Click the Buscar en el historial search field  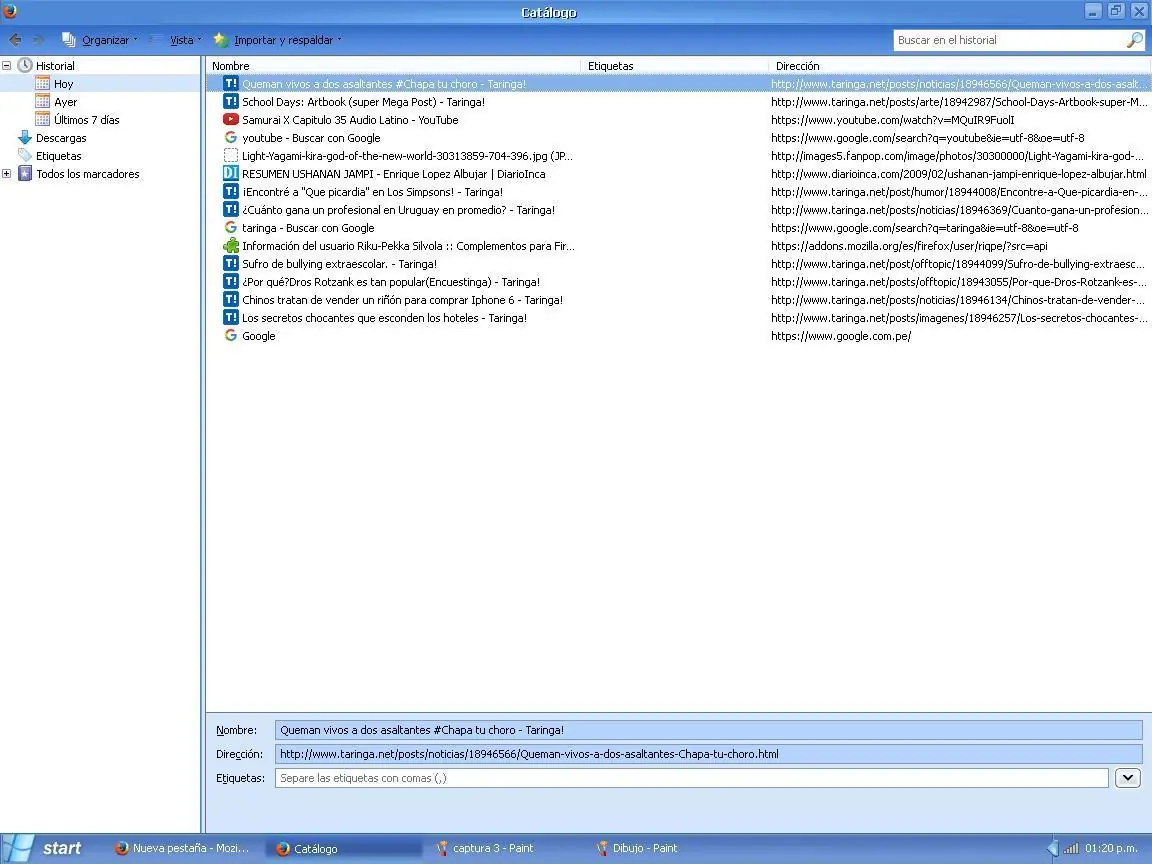click(1010, 40)
